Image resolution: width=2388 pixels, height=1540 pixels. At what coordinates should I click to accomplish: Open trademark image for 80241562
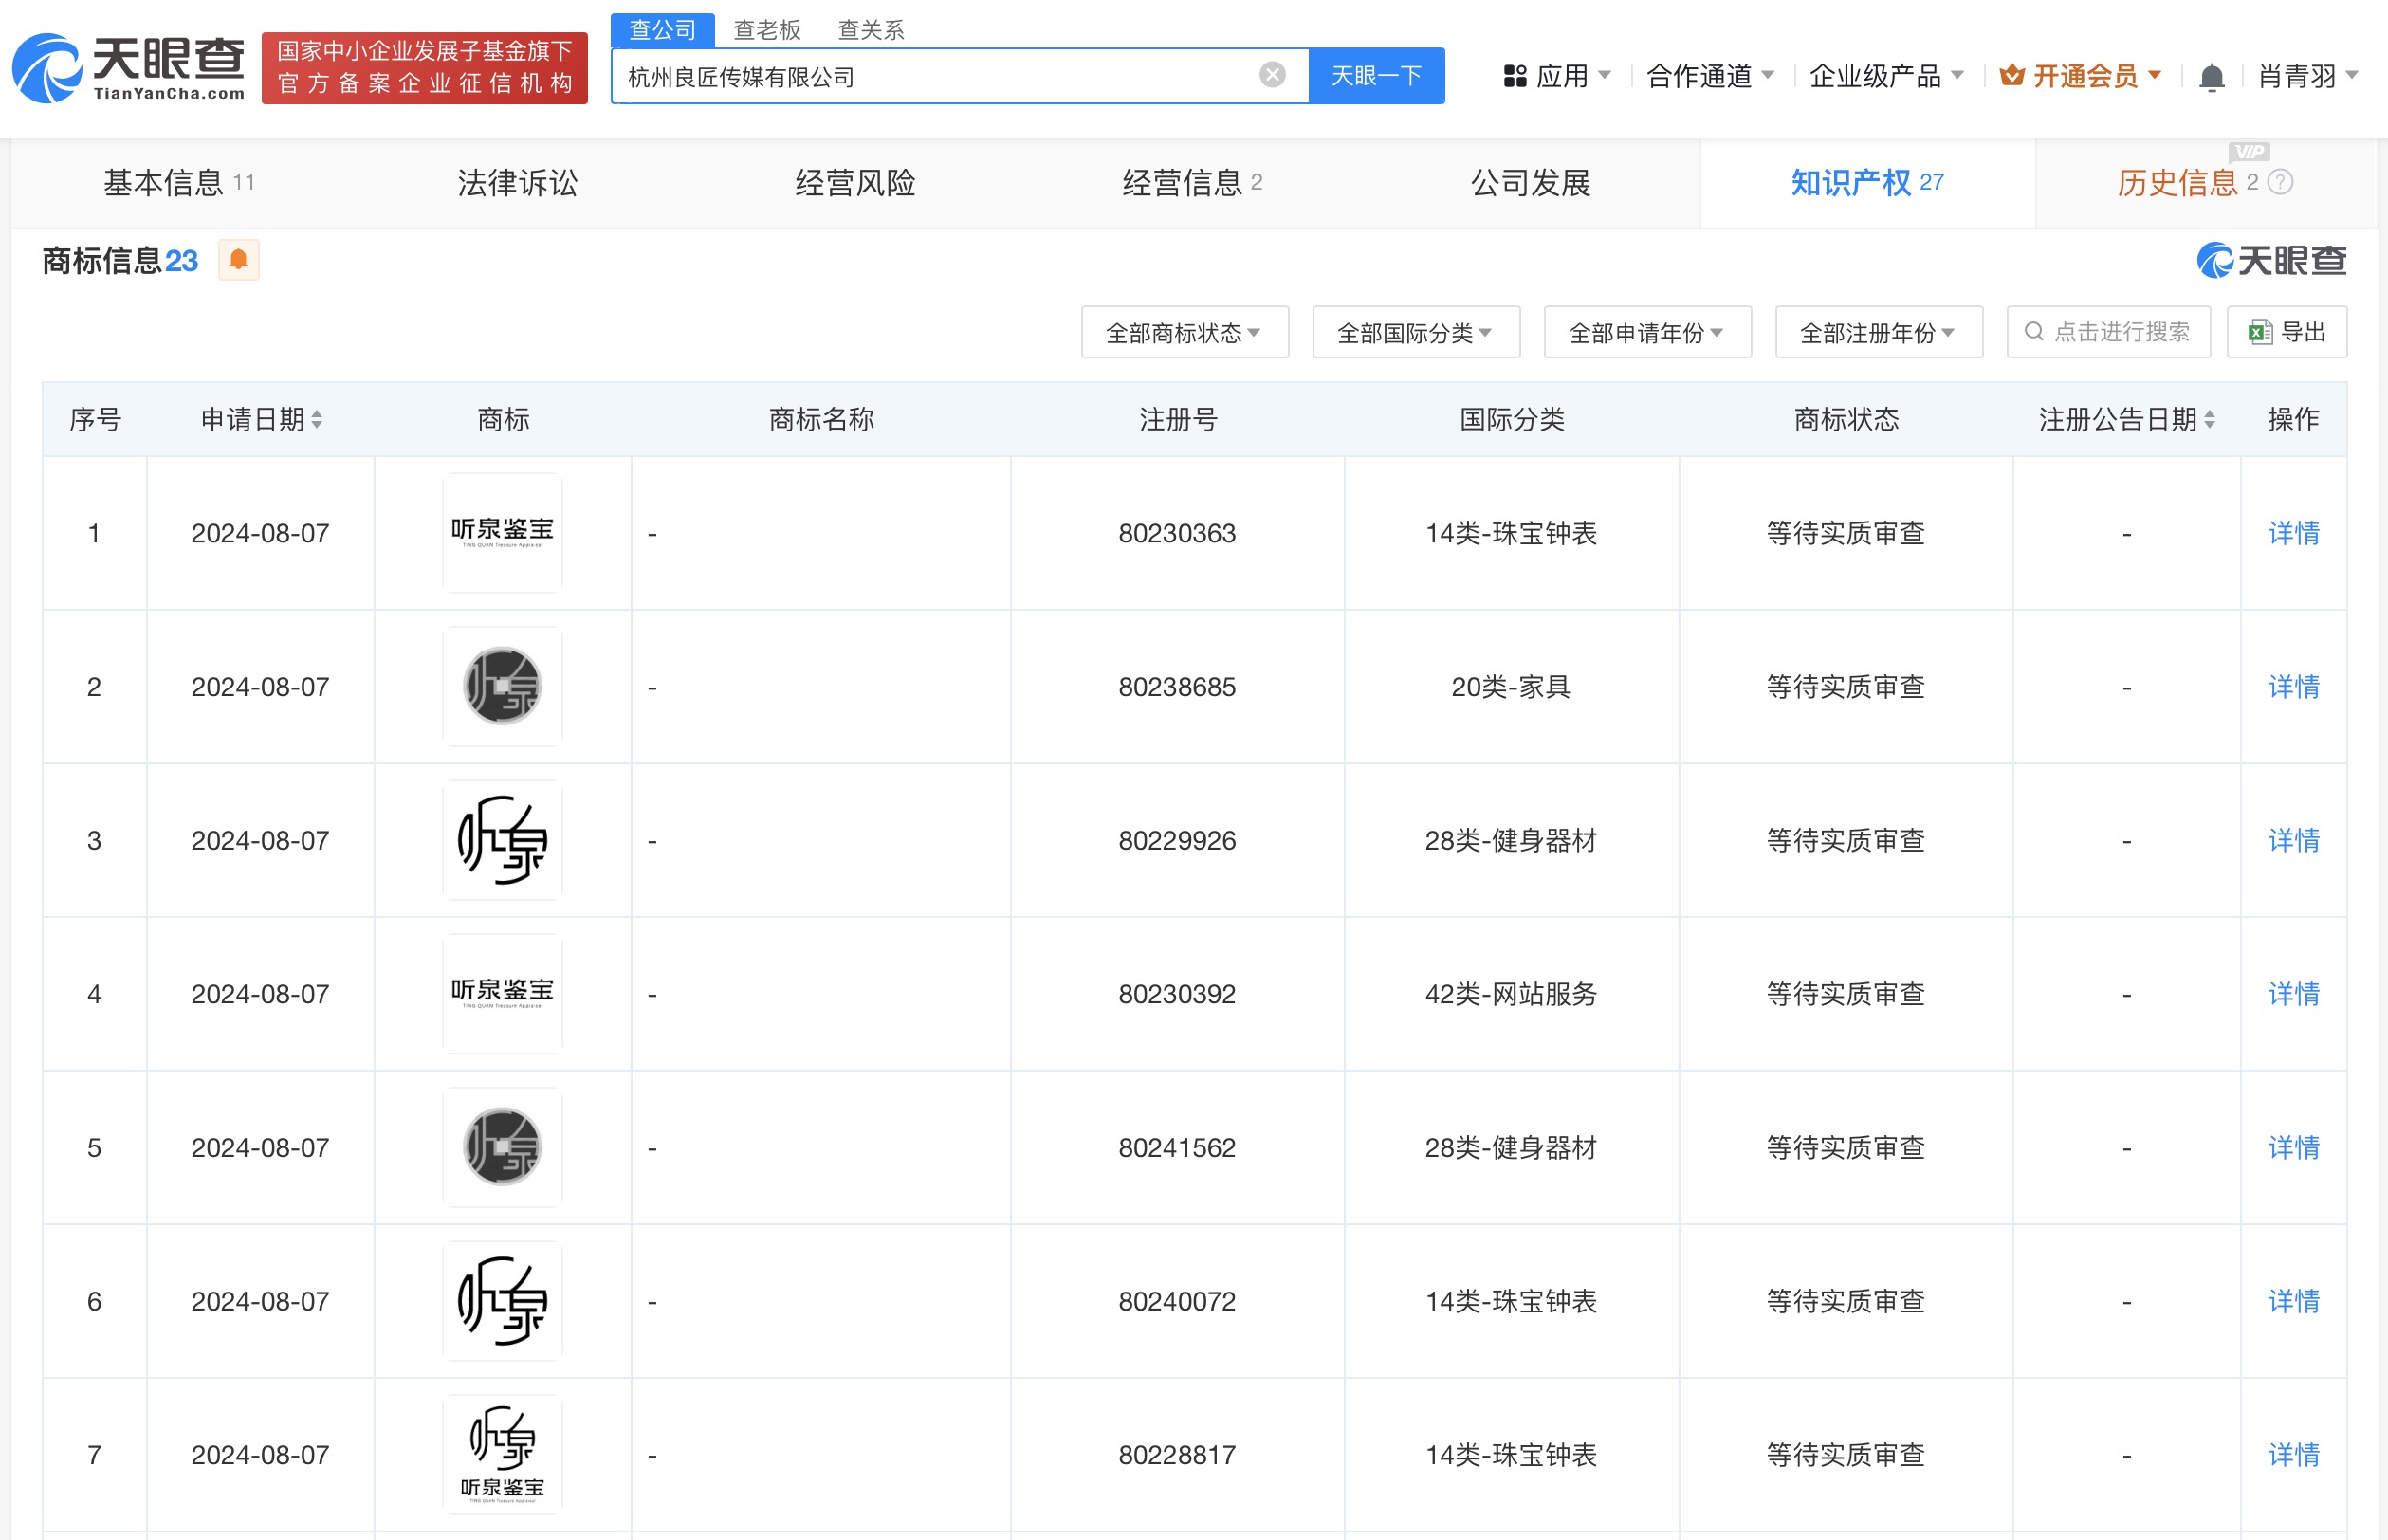tap(503, 1148)
